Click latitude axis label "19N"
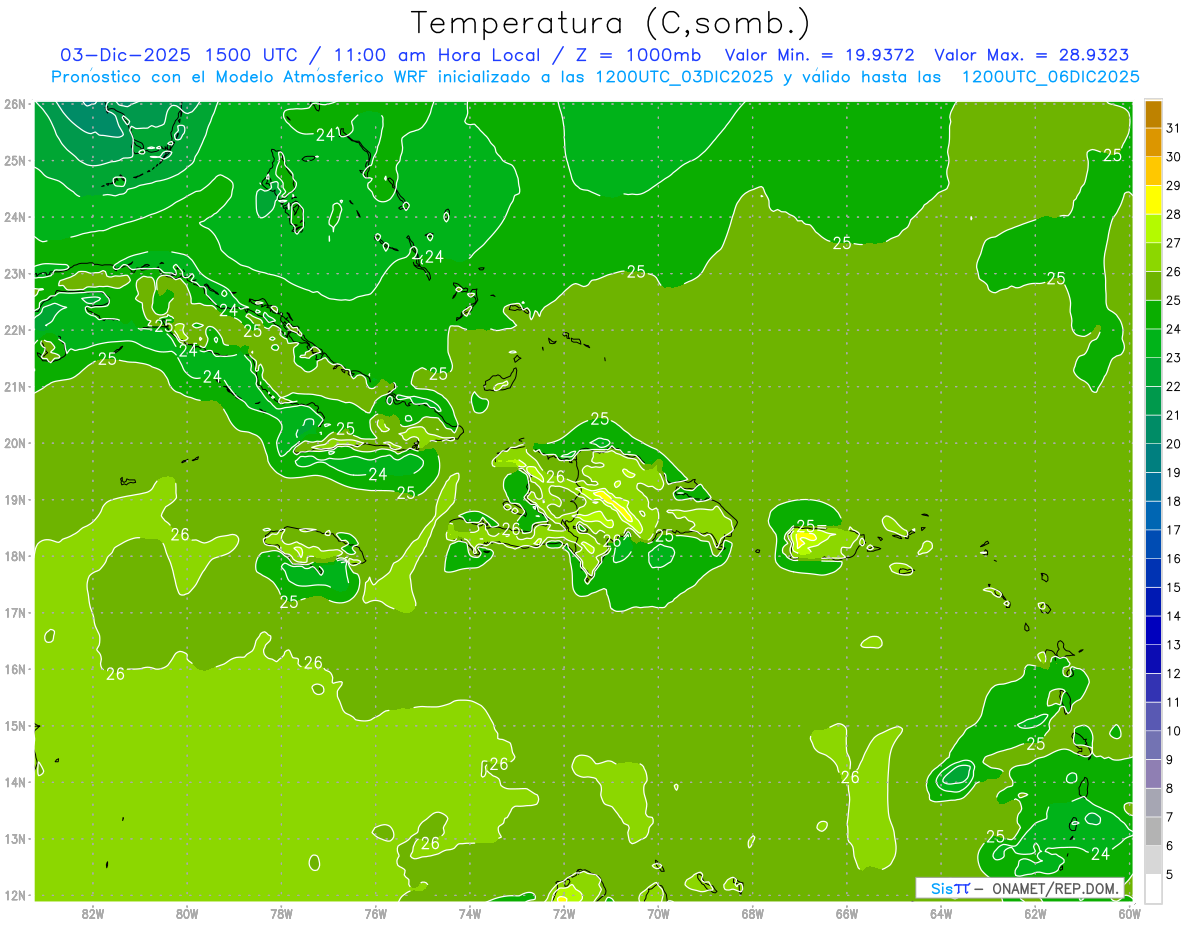 coord(14,499)
